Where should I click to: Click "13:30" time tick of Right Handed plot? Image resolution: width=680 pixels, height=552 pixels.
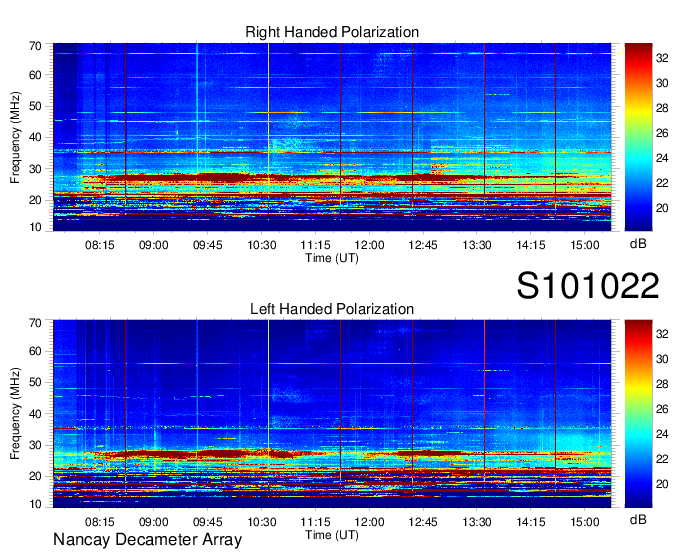point(477,245)
